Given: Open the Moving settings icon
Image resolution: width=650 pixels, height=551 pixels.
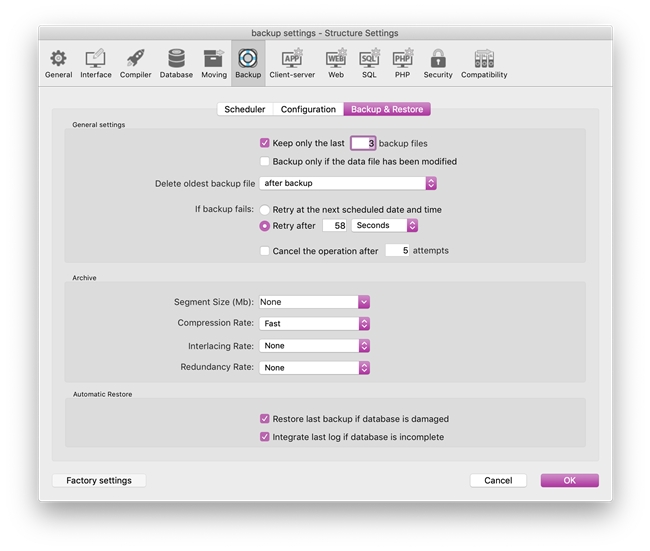Looking at the screenshot, I should 214,61.
